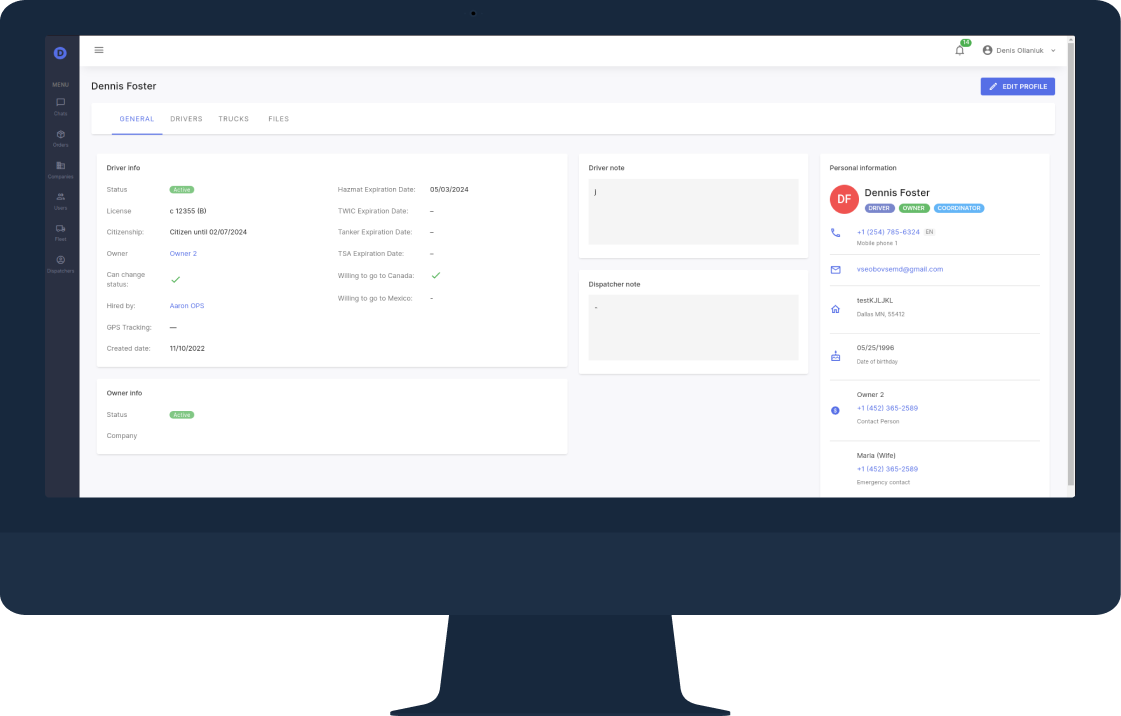Viewport: 1121px width, 716px height.
Task: Follow the Aaron OPS hired by link
Action: (x=187, y=306)
